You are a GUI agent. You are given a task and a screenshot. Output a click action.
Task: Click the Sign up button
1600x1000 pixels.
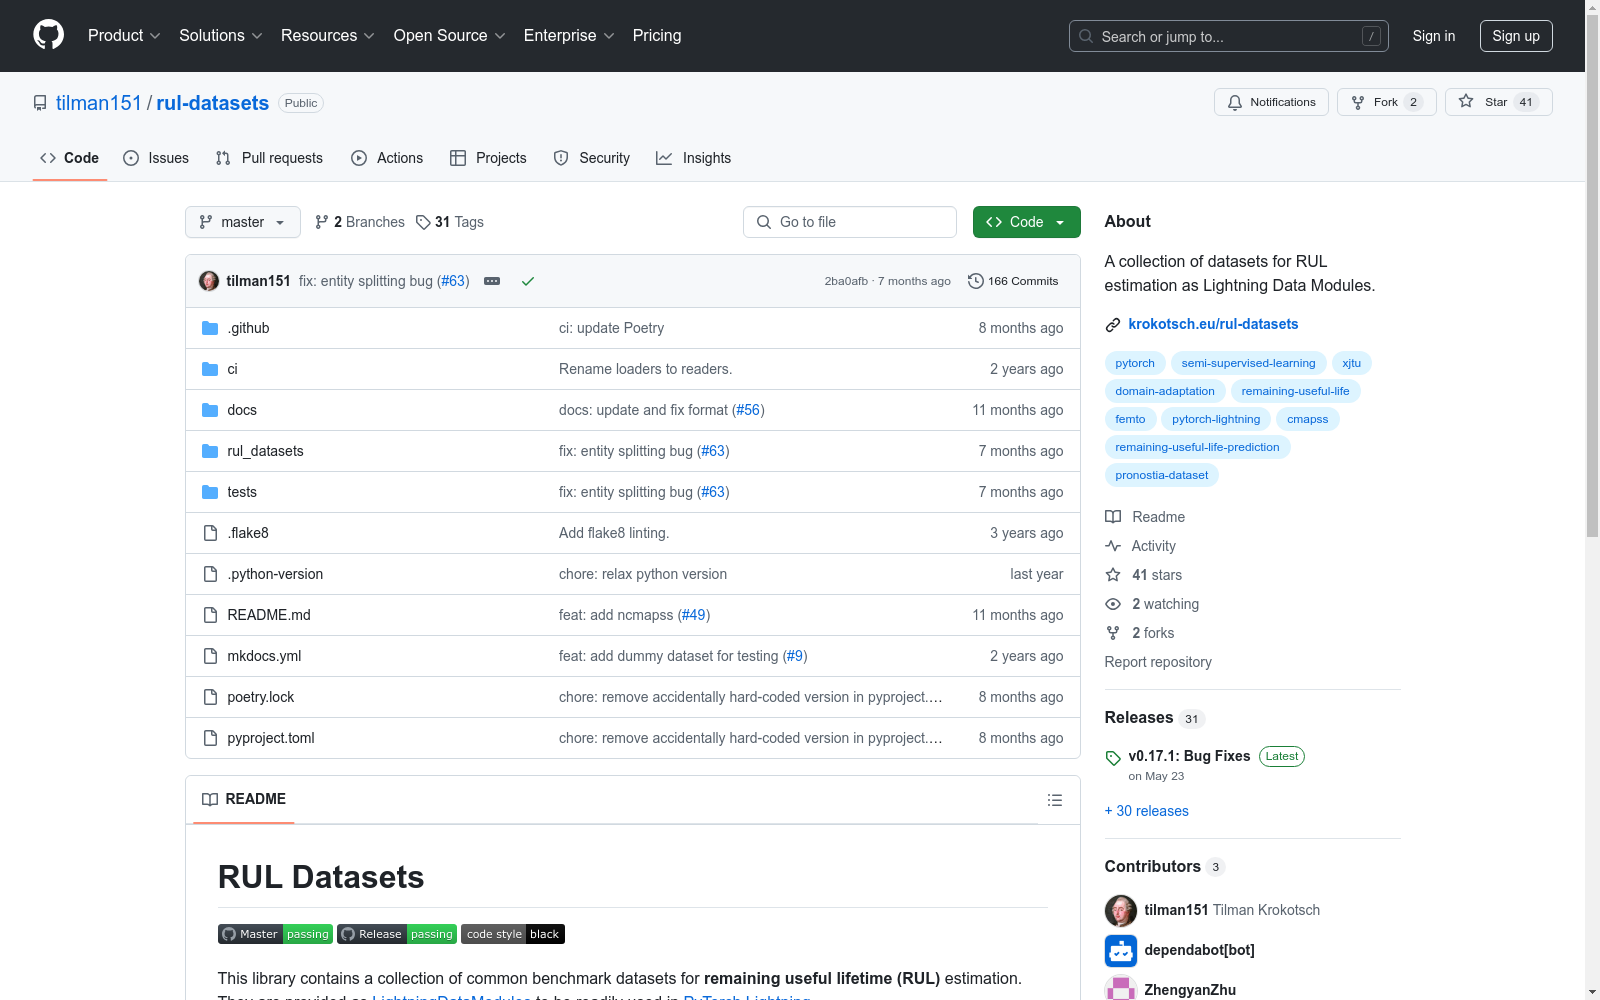point(1516,36)
